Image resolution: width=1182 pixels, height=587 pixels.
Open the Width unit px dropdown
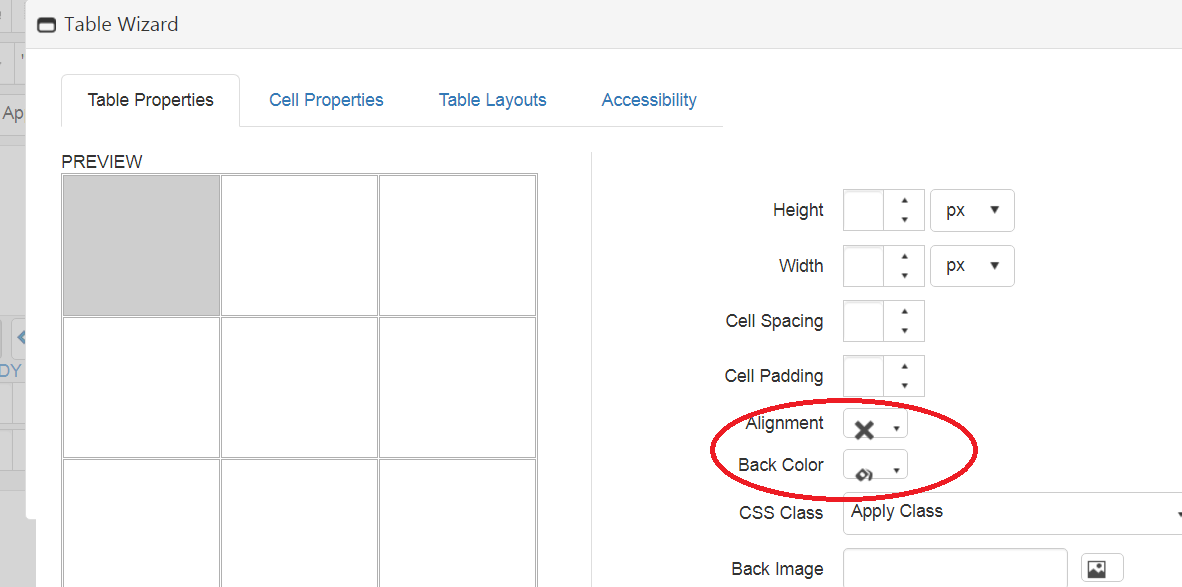pos(972,266)
